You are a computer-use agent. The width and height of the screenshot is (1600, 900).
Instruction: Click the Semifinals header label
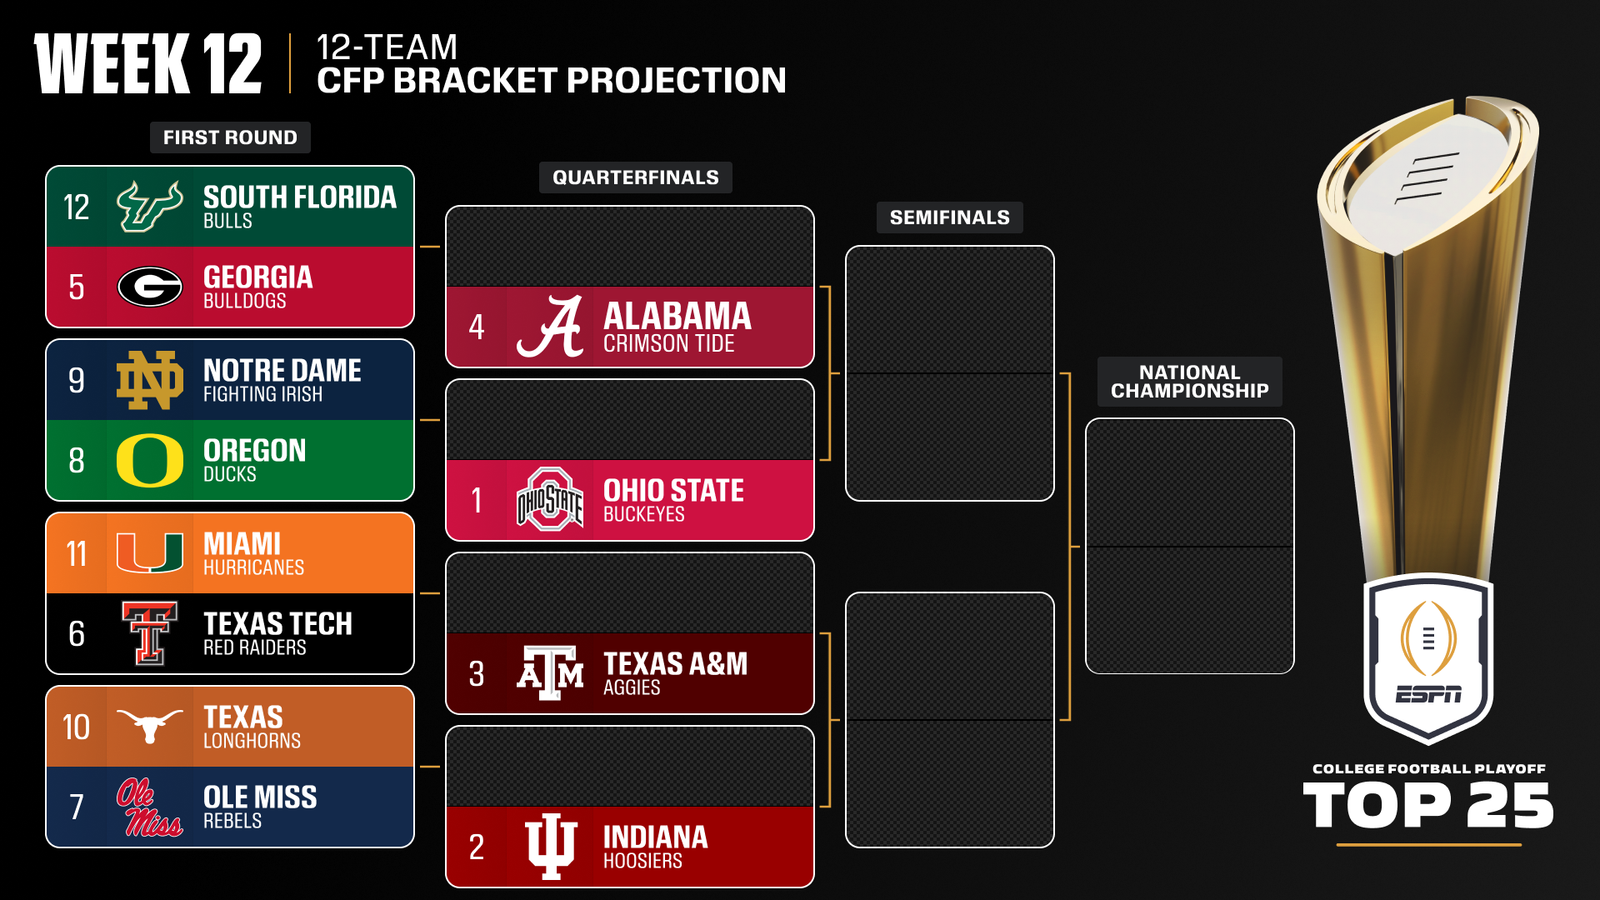[x=950, y=217]
